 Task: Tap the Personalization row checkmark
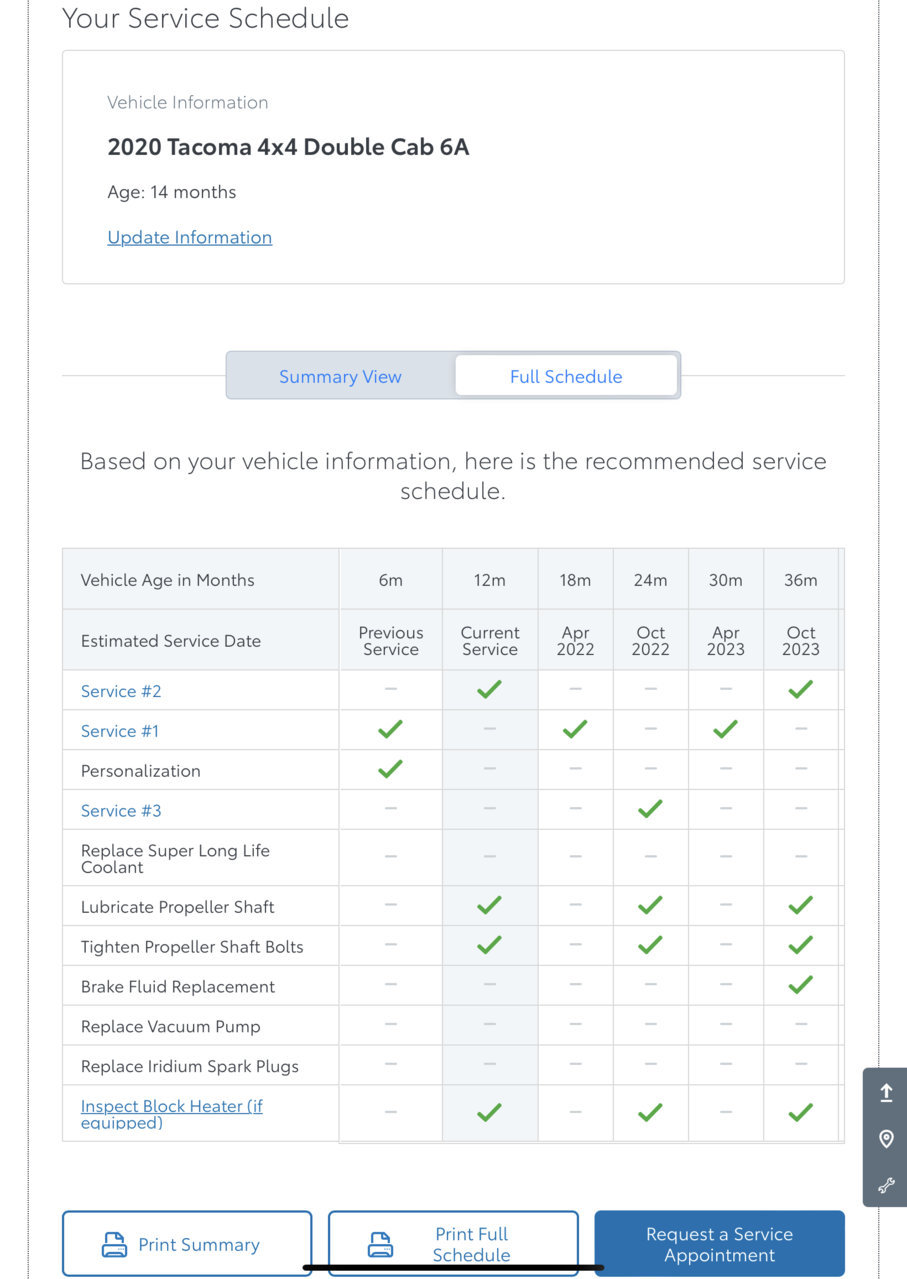click(x=390, y=769)
